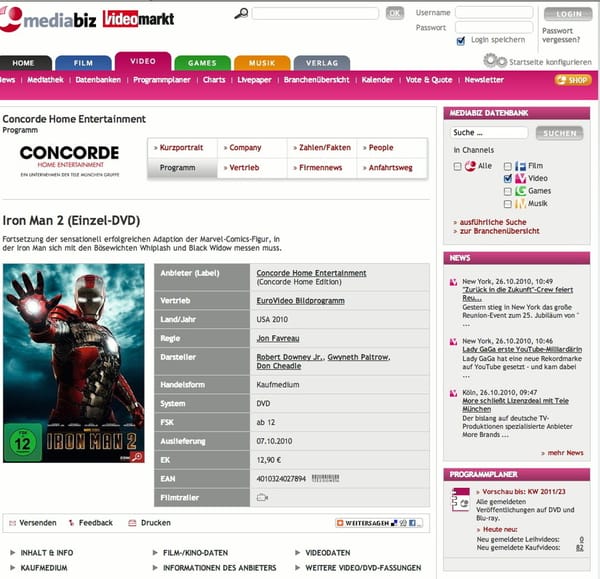Click the Concorde Home Entertainment logo
Image resolution: width=600 pixels, height=579 pixels.
point(70,160)
